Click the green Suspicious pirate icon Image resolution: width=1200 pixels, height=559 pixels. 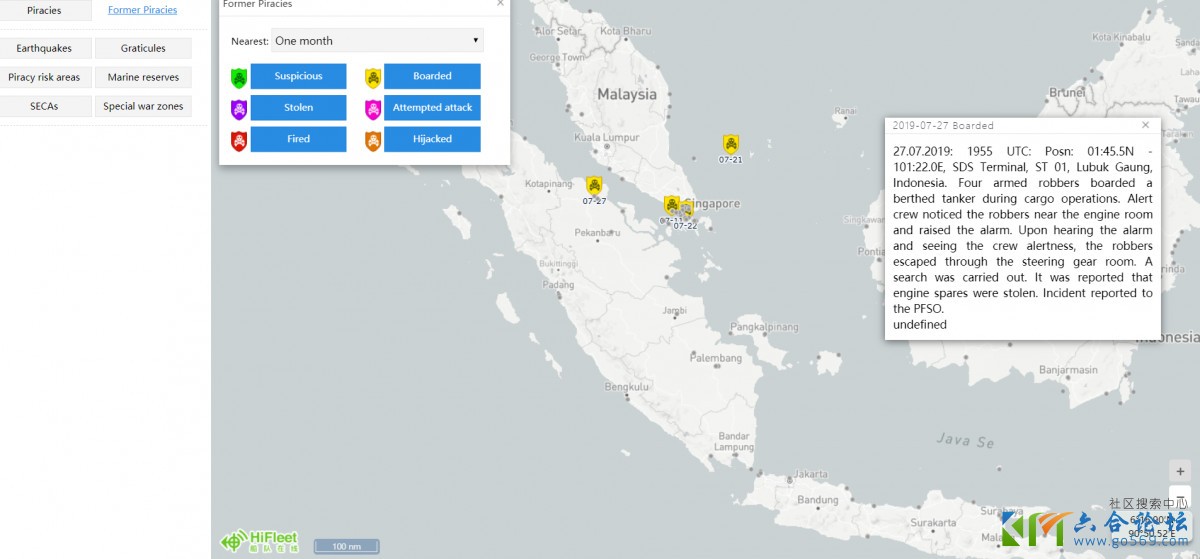click(x=239, y=77)
